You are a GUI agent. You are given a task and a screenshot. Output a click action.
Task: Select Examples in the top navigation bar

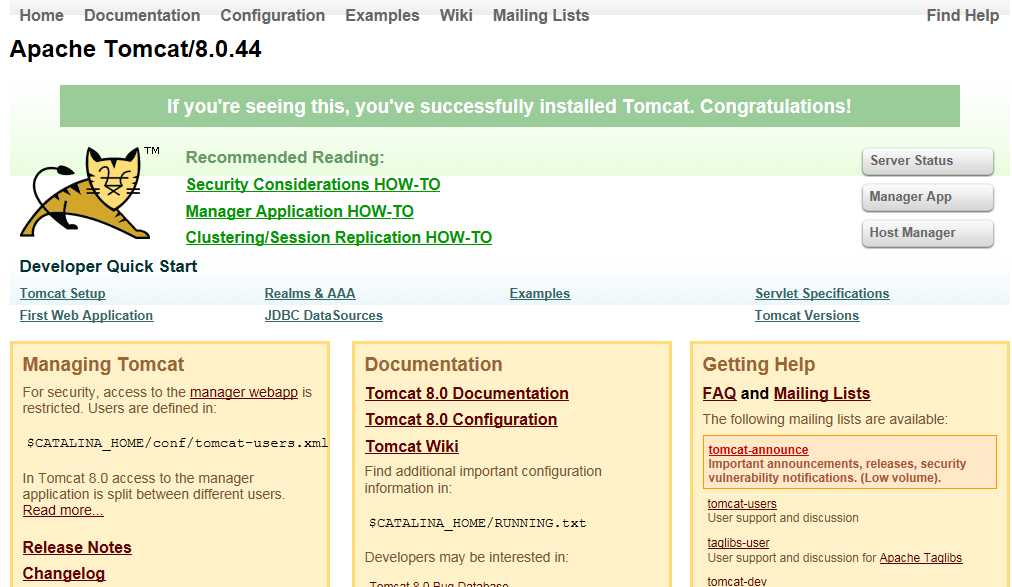point(382,15)
